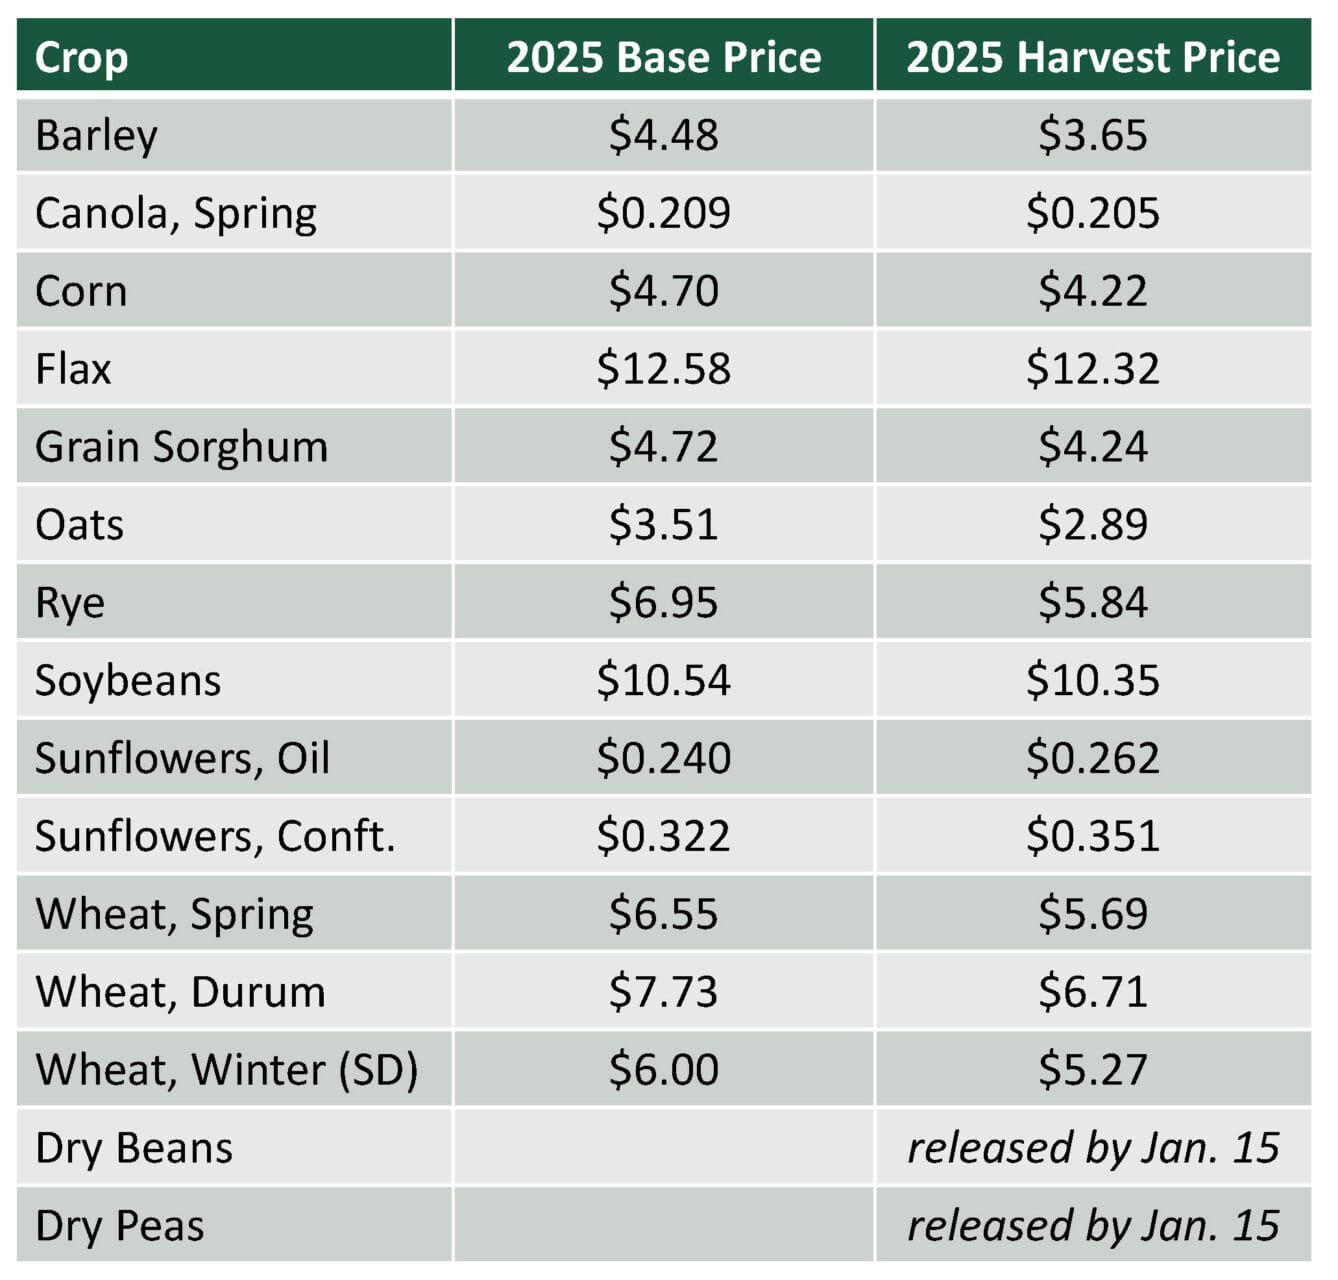
Task: Click the 2025 Harvest Price header
Action: tap(1092, 57)
